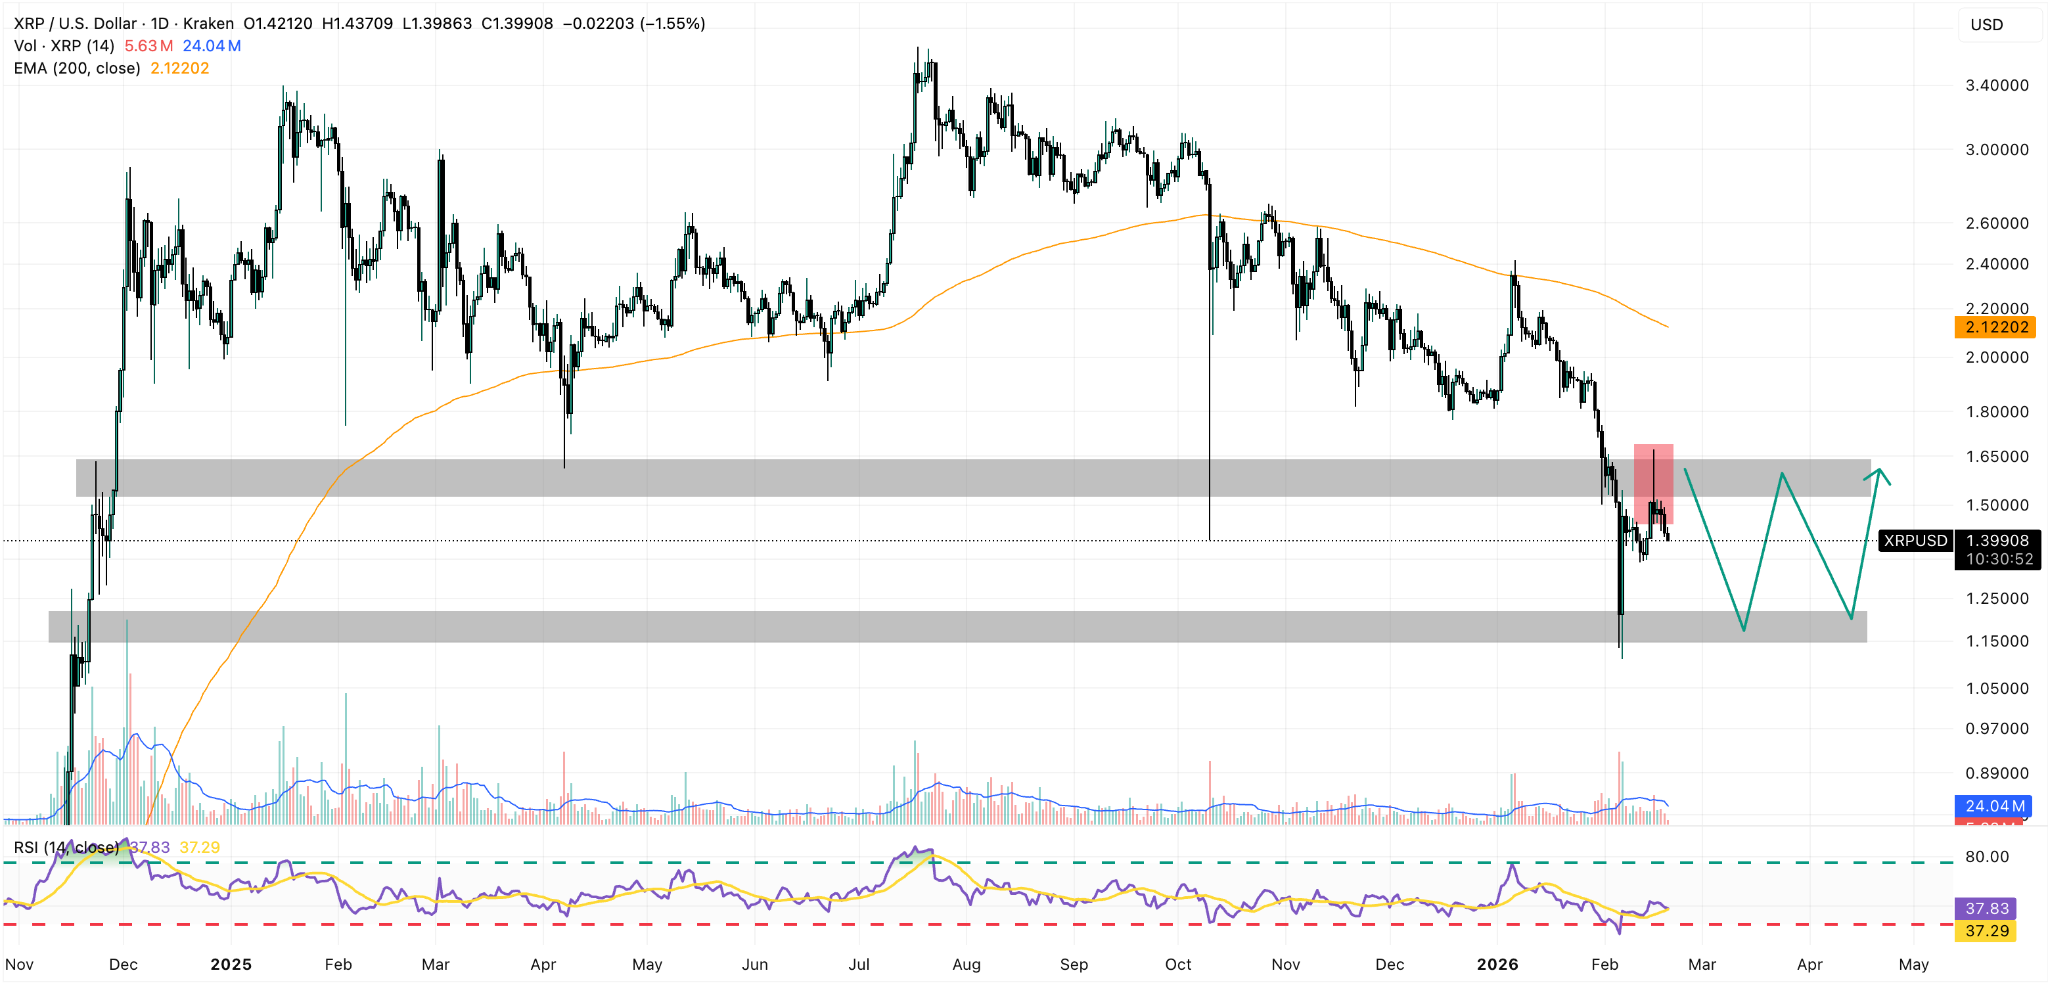
Task: Click the 2.00000 price scale label
Action: pyautogui.click(x=1997, y=358)
